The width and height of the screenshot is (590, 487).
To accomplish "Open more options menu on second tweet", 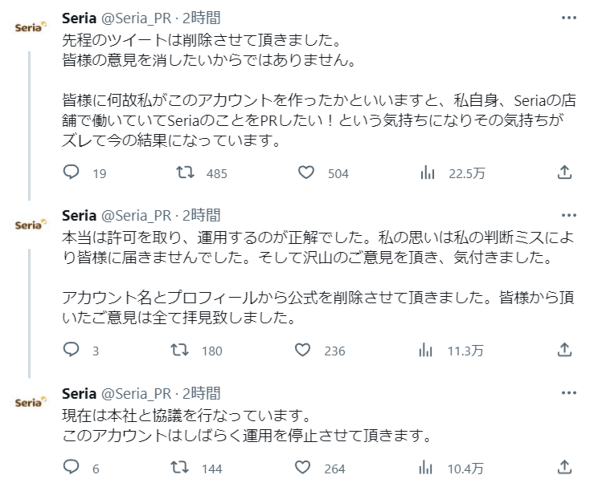I will coord(569,216).
